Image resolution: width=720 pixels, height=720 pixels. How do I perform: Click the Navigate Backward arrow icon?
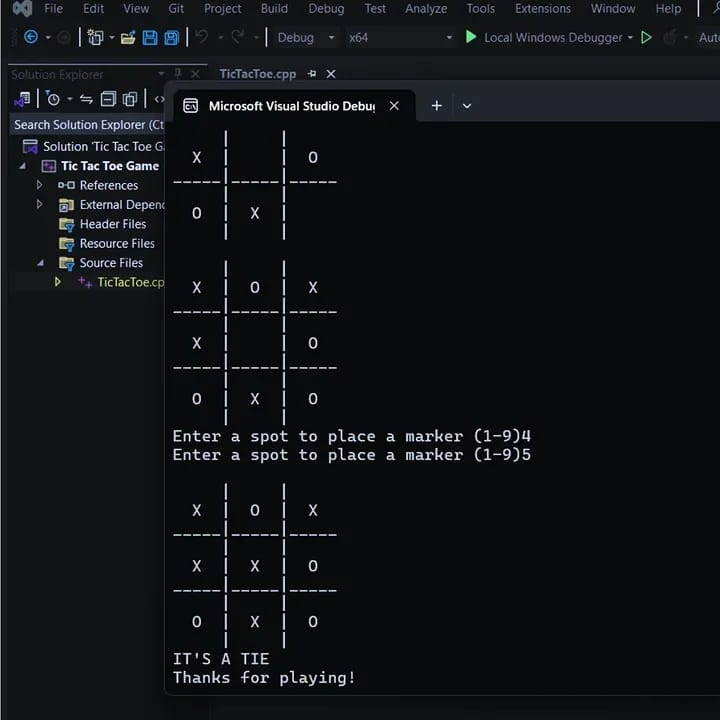[x=31, y=37]
